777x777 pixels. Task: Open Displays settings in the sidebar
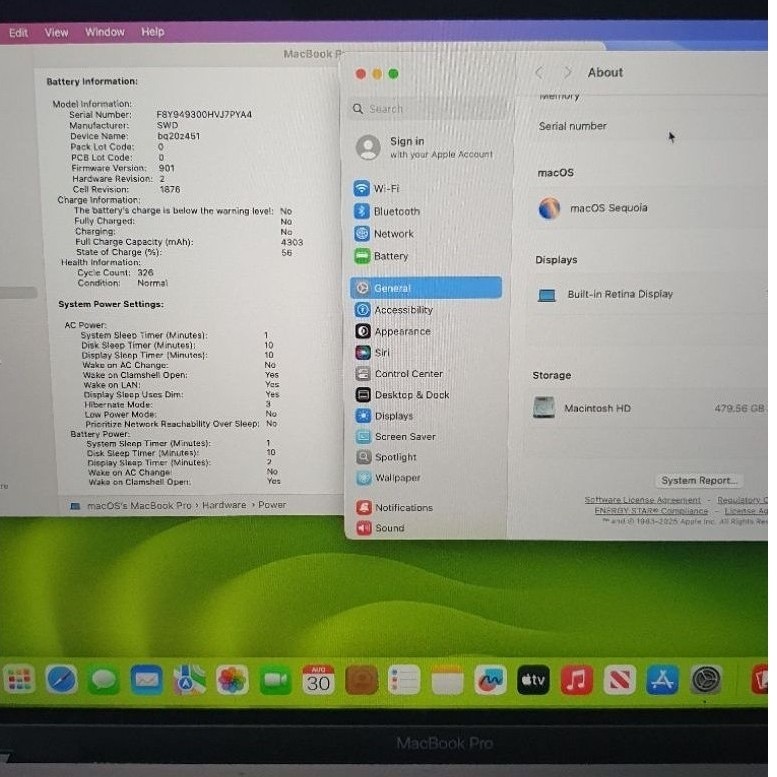(x=385, y=416)
